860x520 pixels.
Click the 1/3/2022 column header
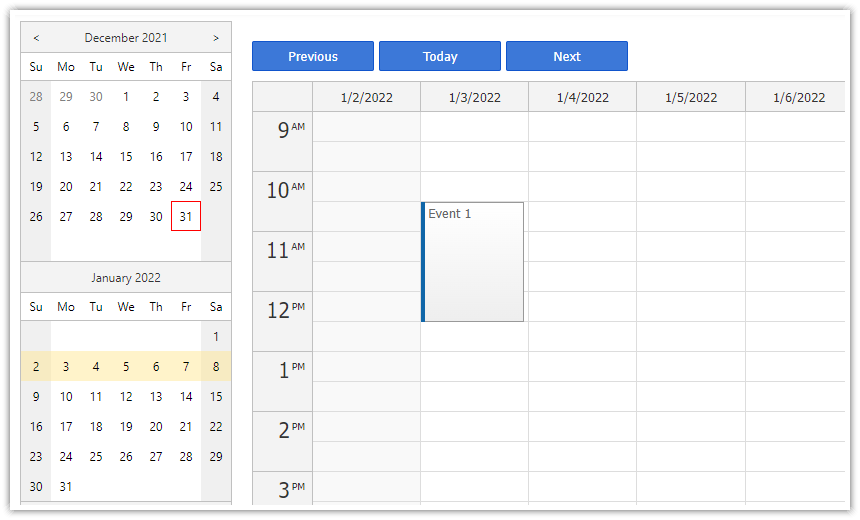pyautogui.click(x=474, y=97)
